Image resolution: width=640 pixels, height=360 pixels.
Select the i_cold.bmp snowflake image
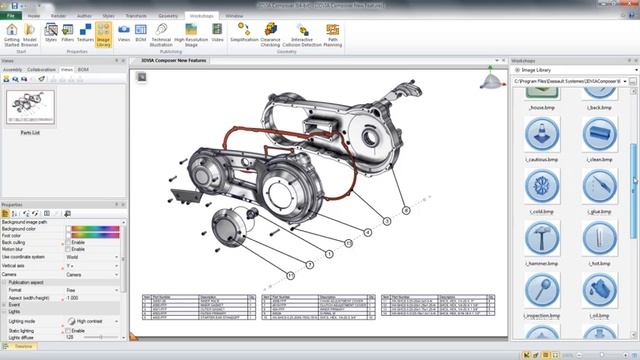542,186
